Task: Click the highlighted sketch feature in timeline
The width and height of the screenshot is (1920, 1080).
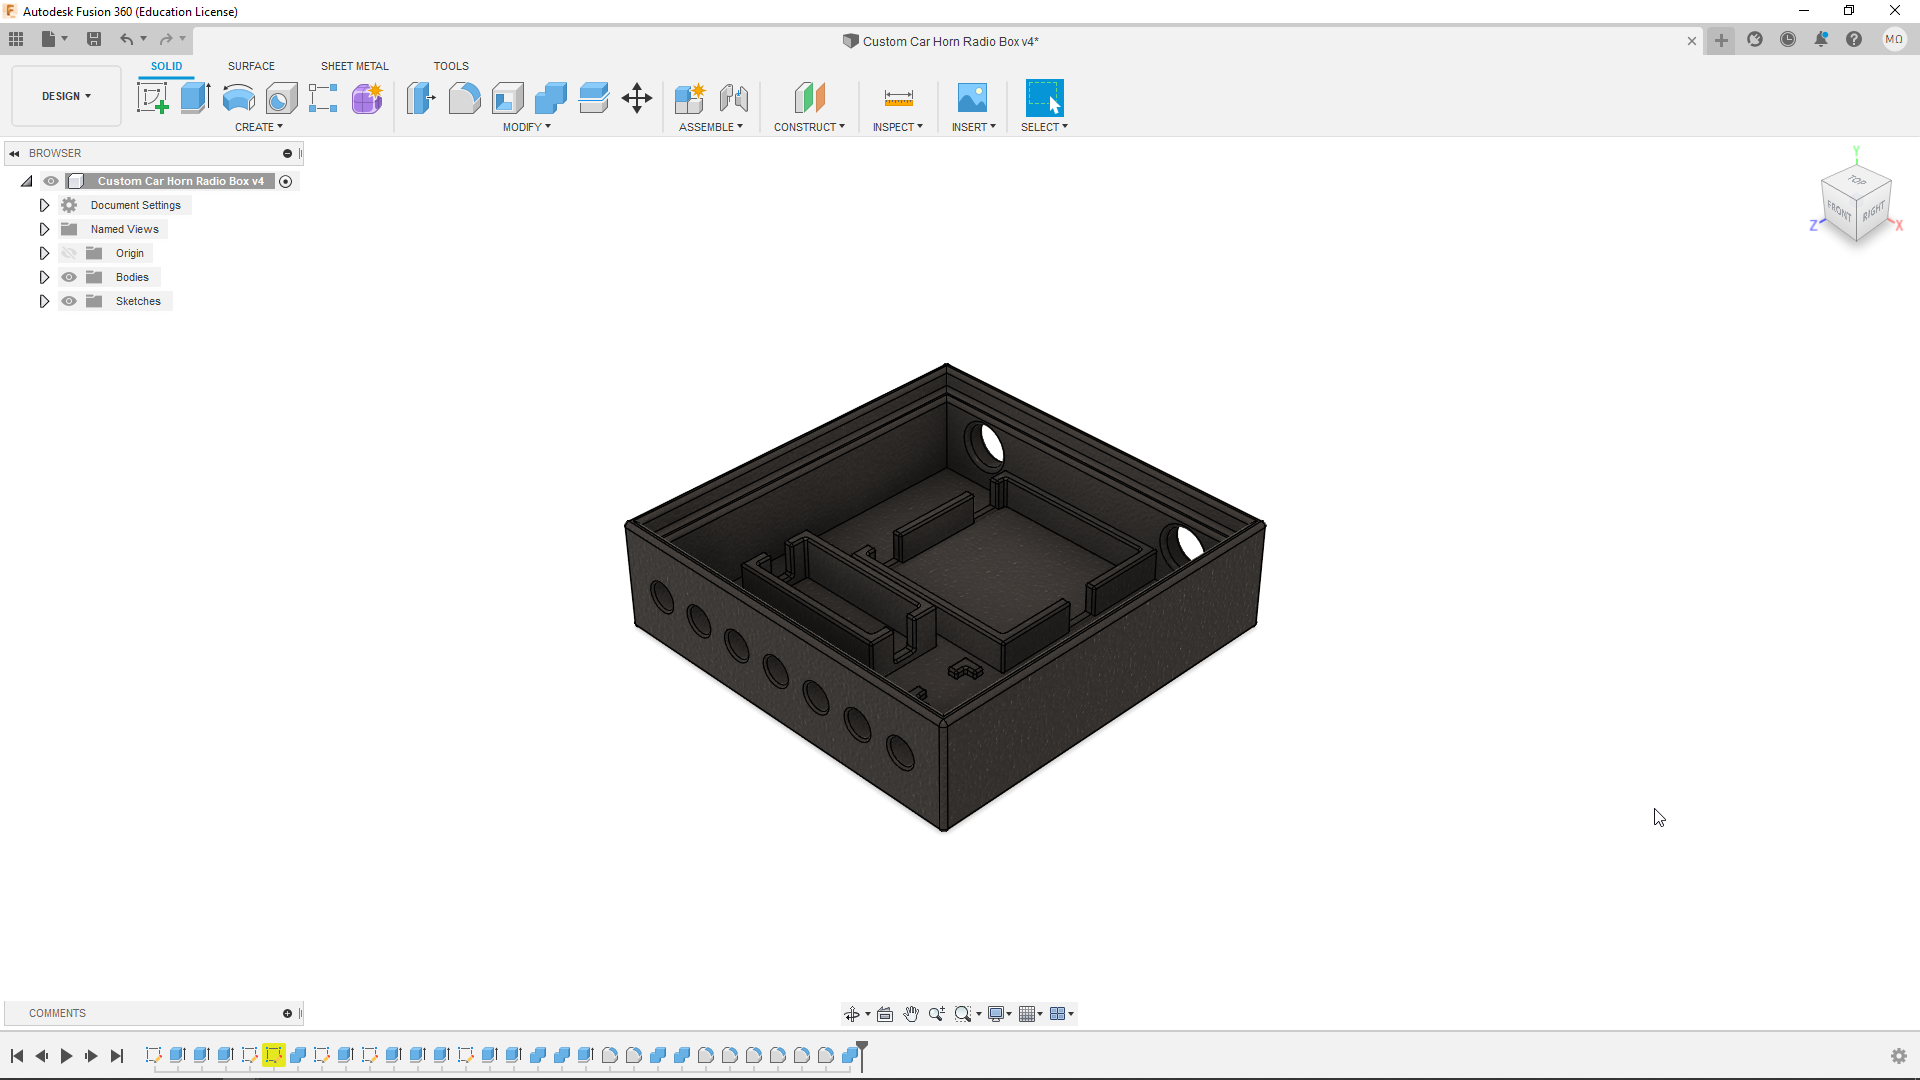Action: coord(273,1055)
